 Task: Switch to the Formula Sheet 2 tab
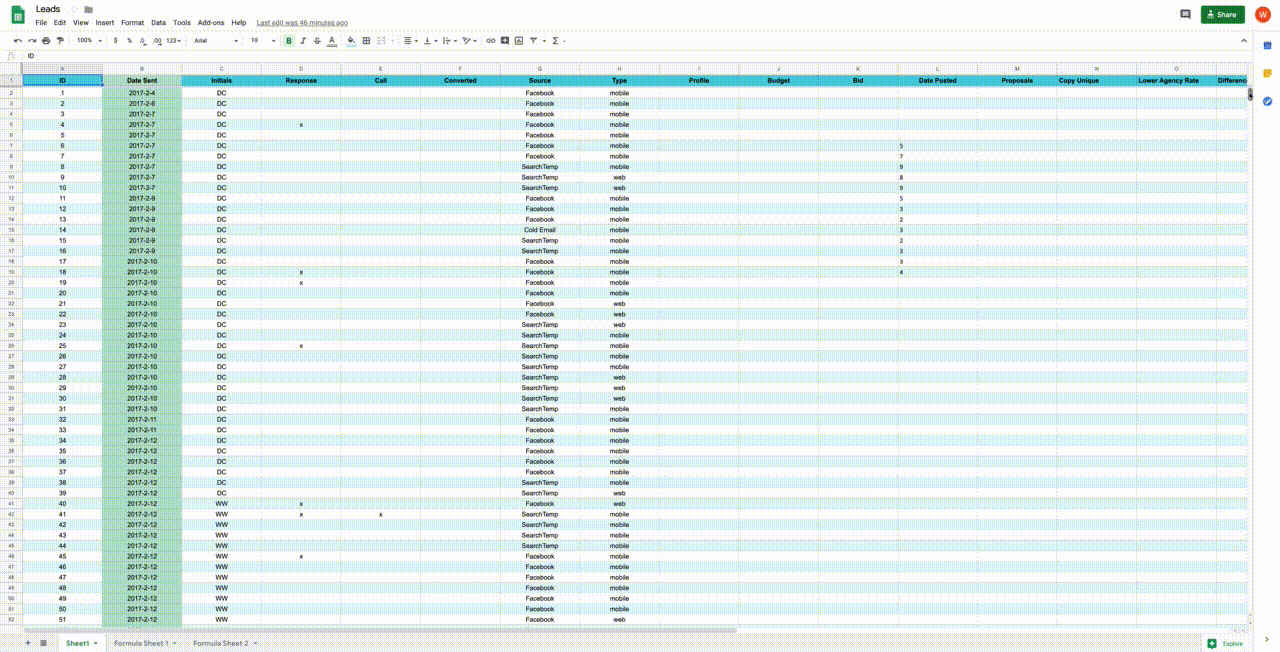(224, 643)
